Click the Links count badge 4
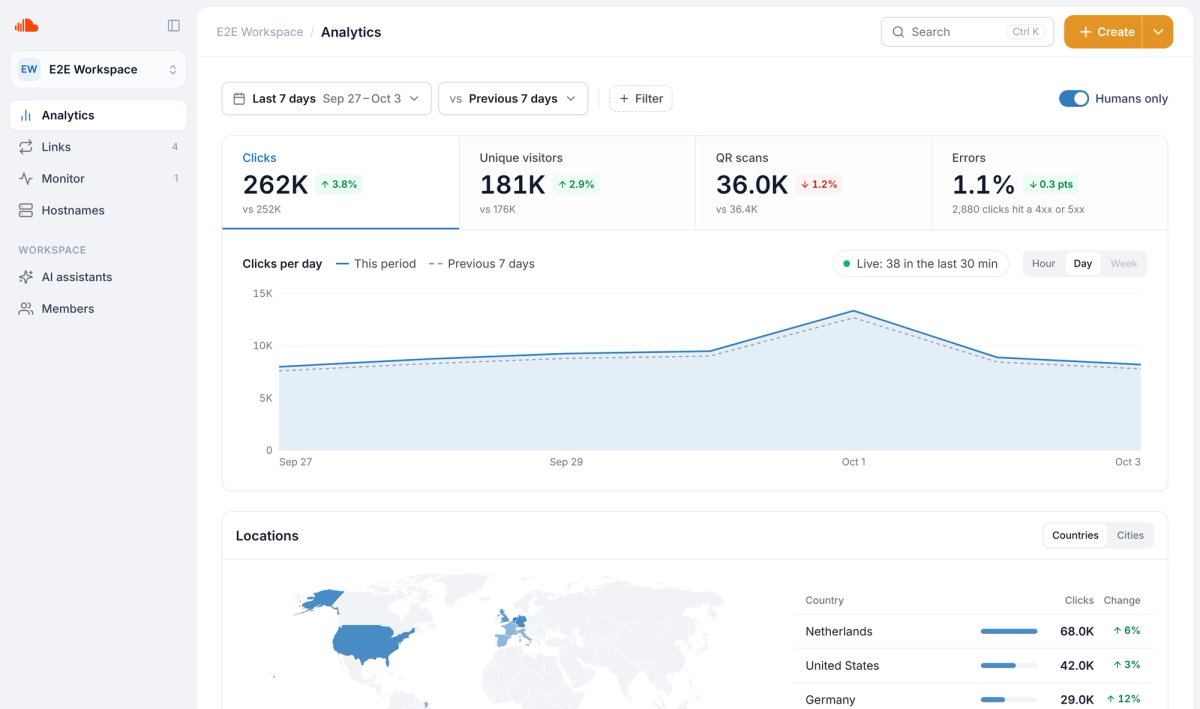Image resolution: width=1200 pixels, height=709 pixels. tap(175, 147)
